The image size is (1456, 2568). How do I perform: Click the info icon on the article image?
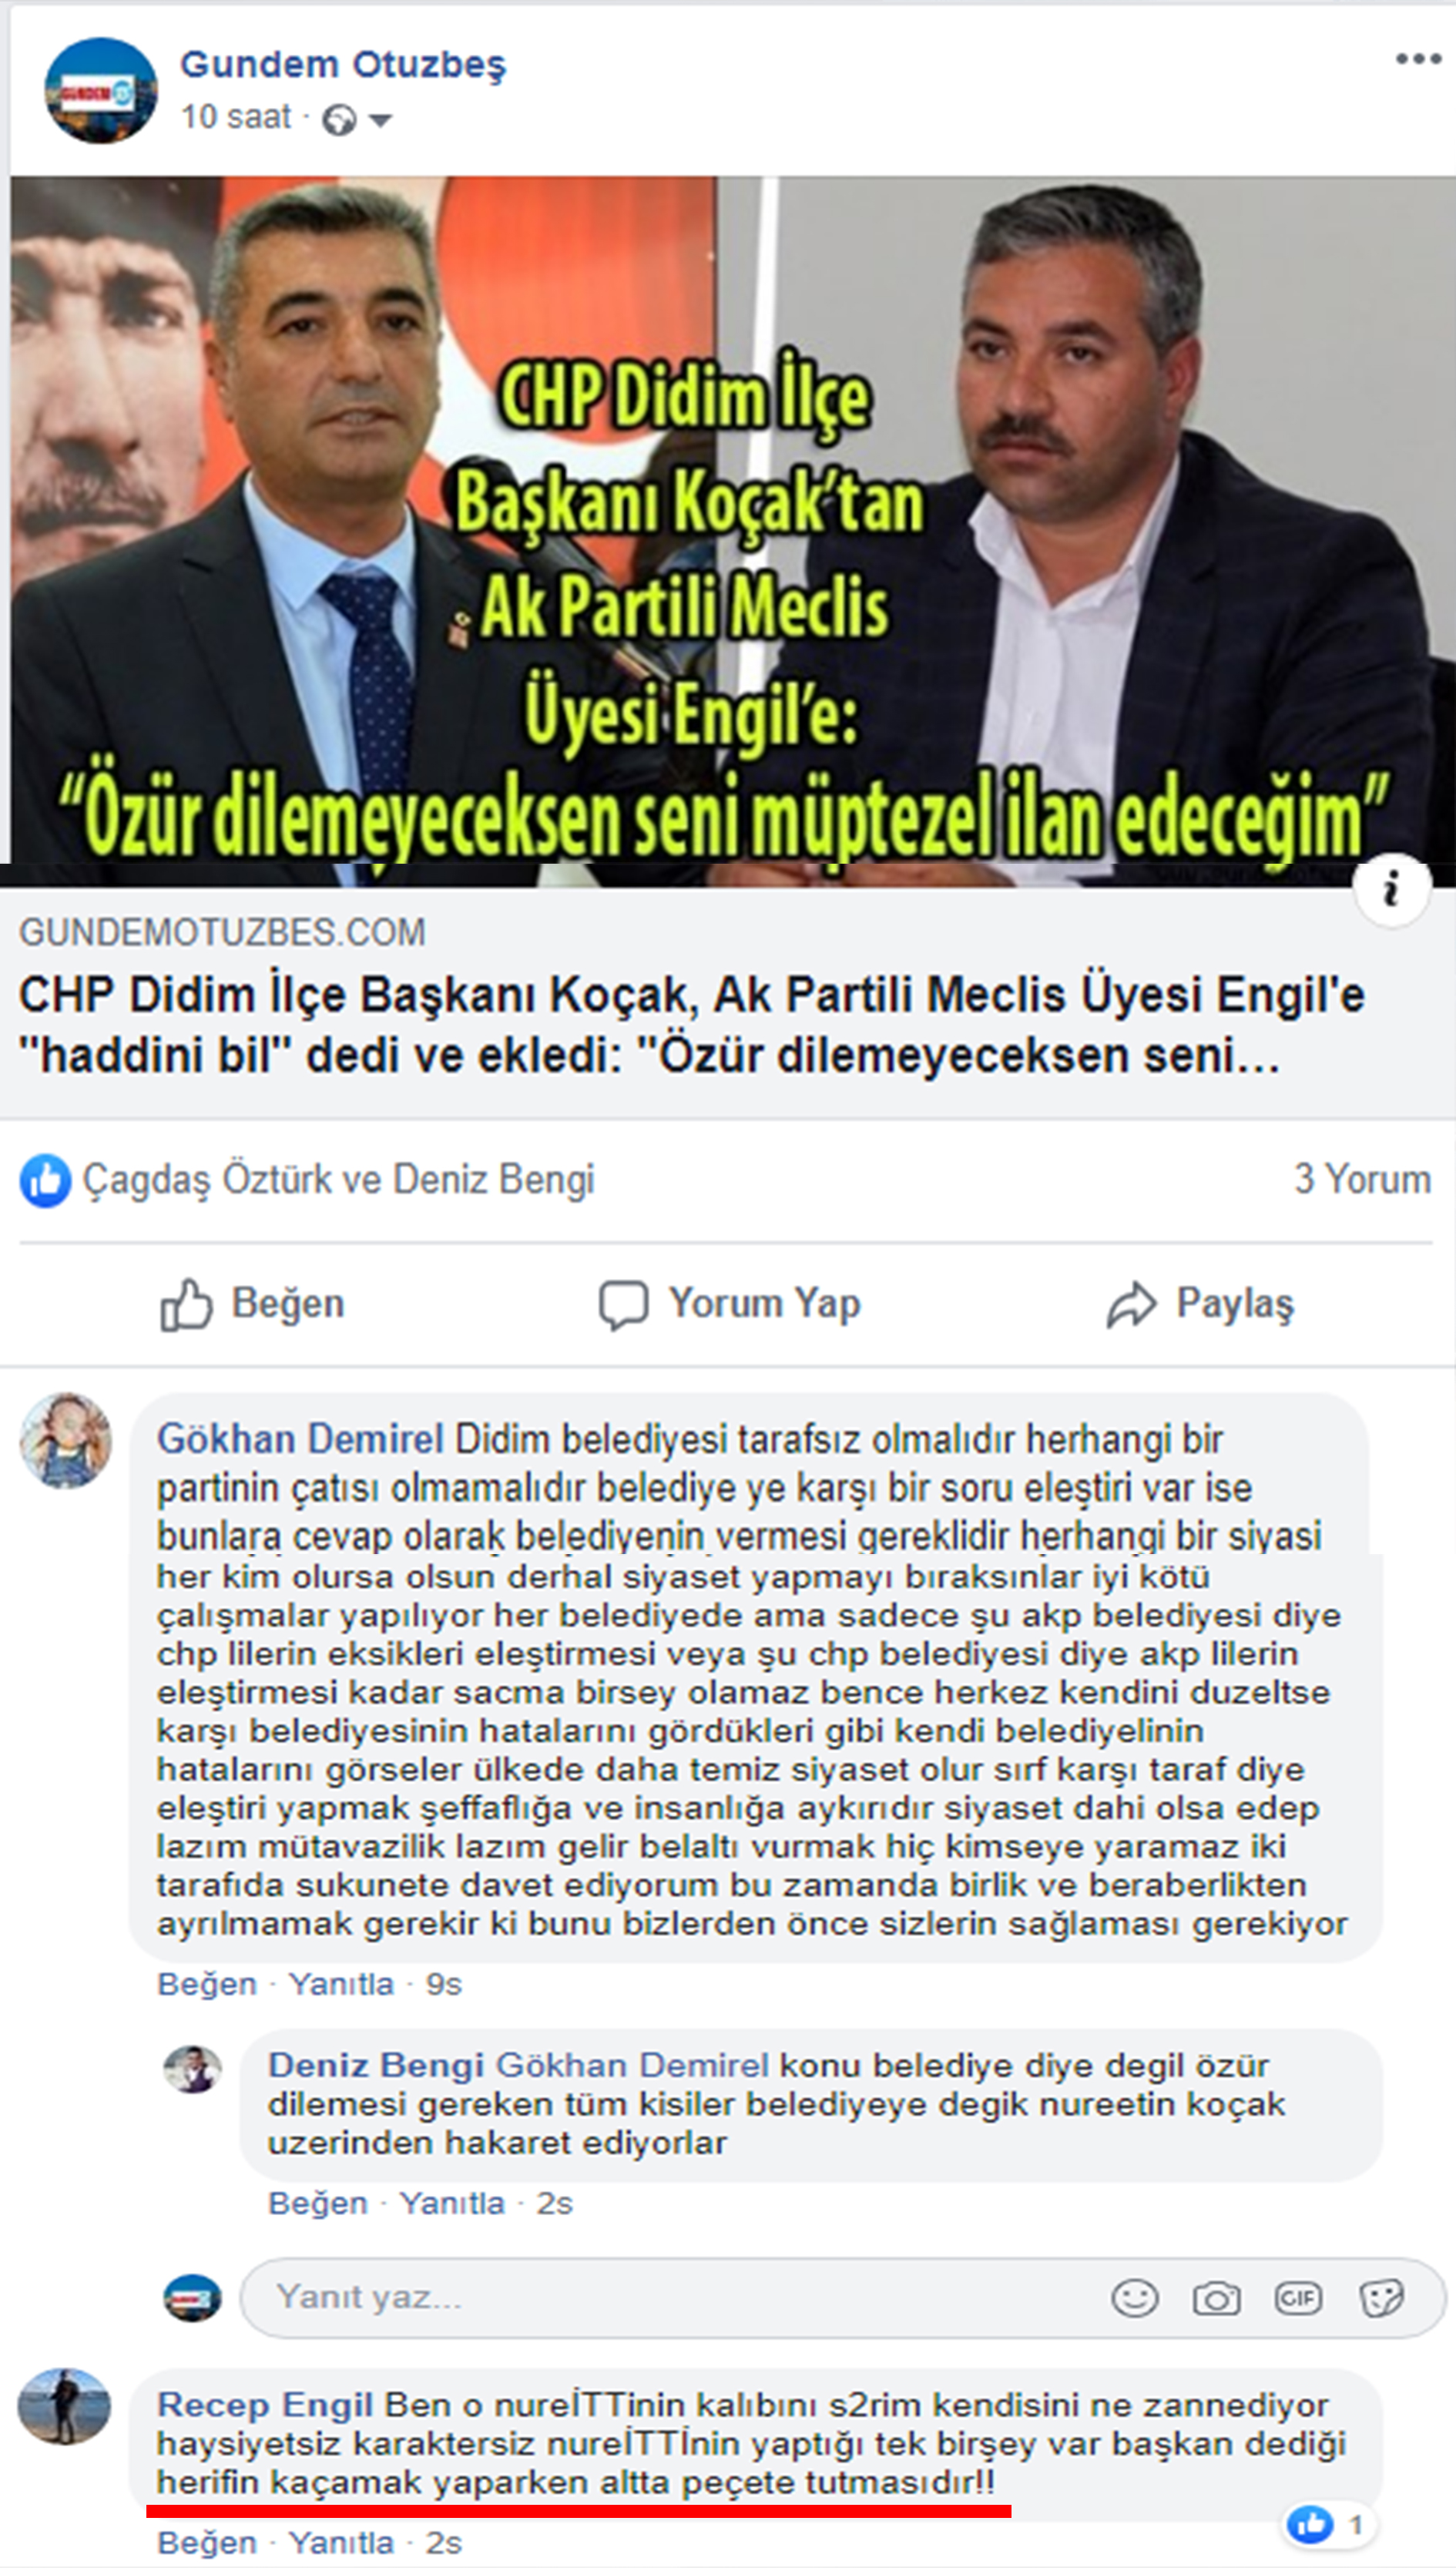pyautogui.click(x=1392, y=889)
